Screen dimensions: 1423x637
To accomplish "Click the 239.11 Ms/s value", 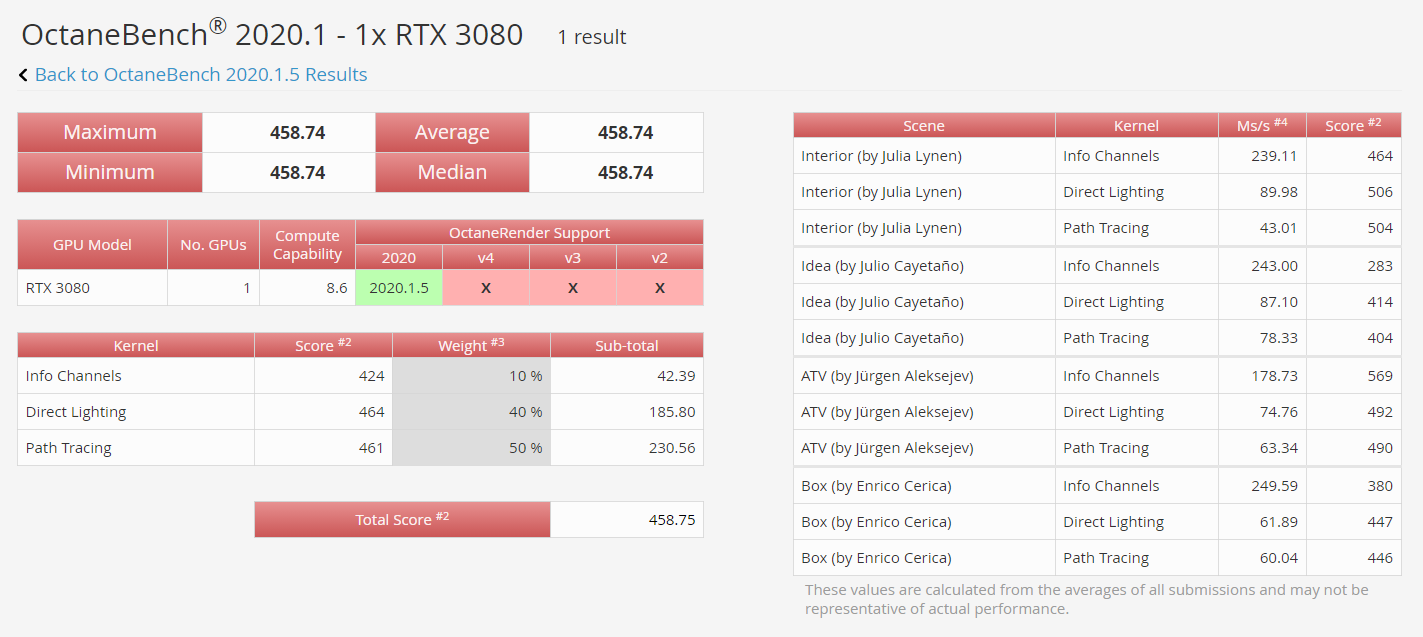I will click(x=1274, y=156).
